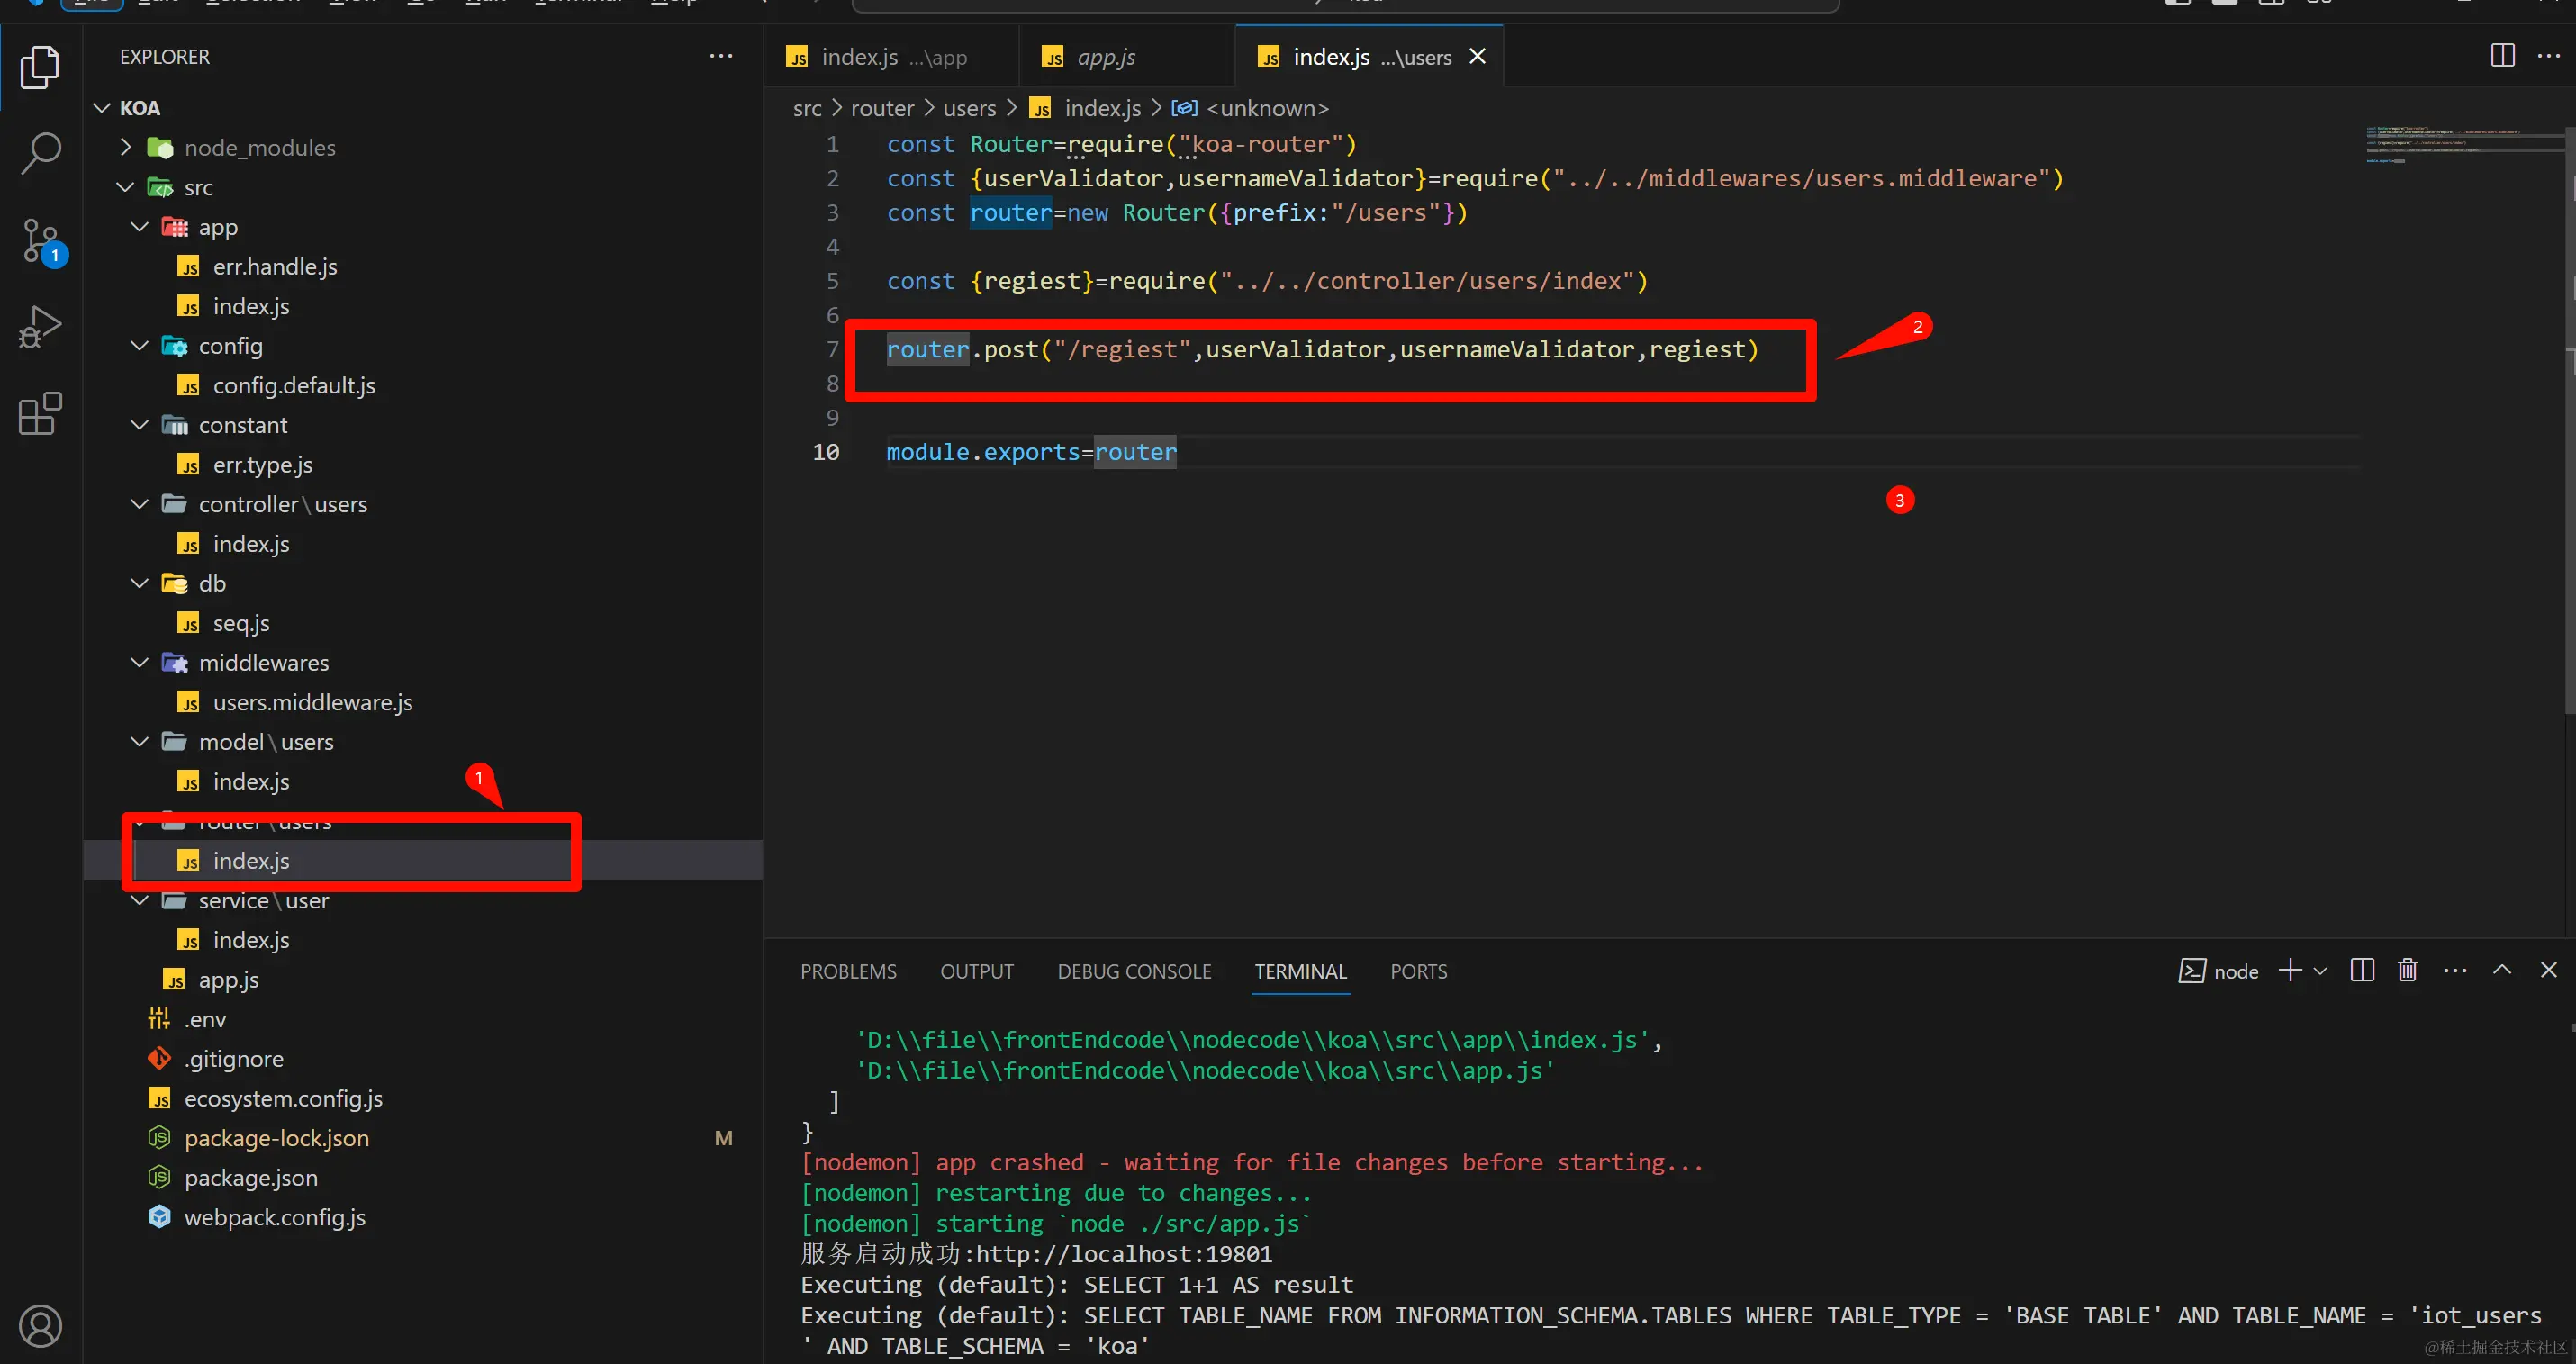Open terminal panel more actions menu
The image size is (2576, 1364).
pos(2455,970)
